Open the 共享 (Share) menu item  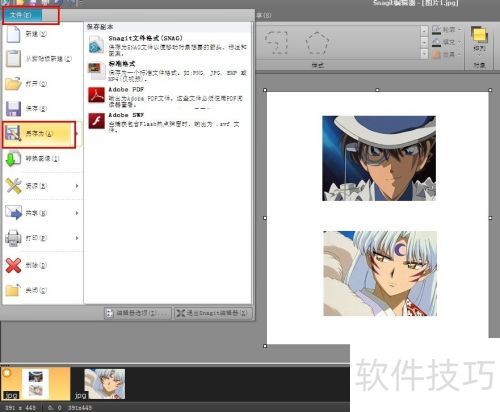[42, 213]
